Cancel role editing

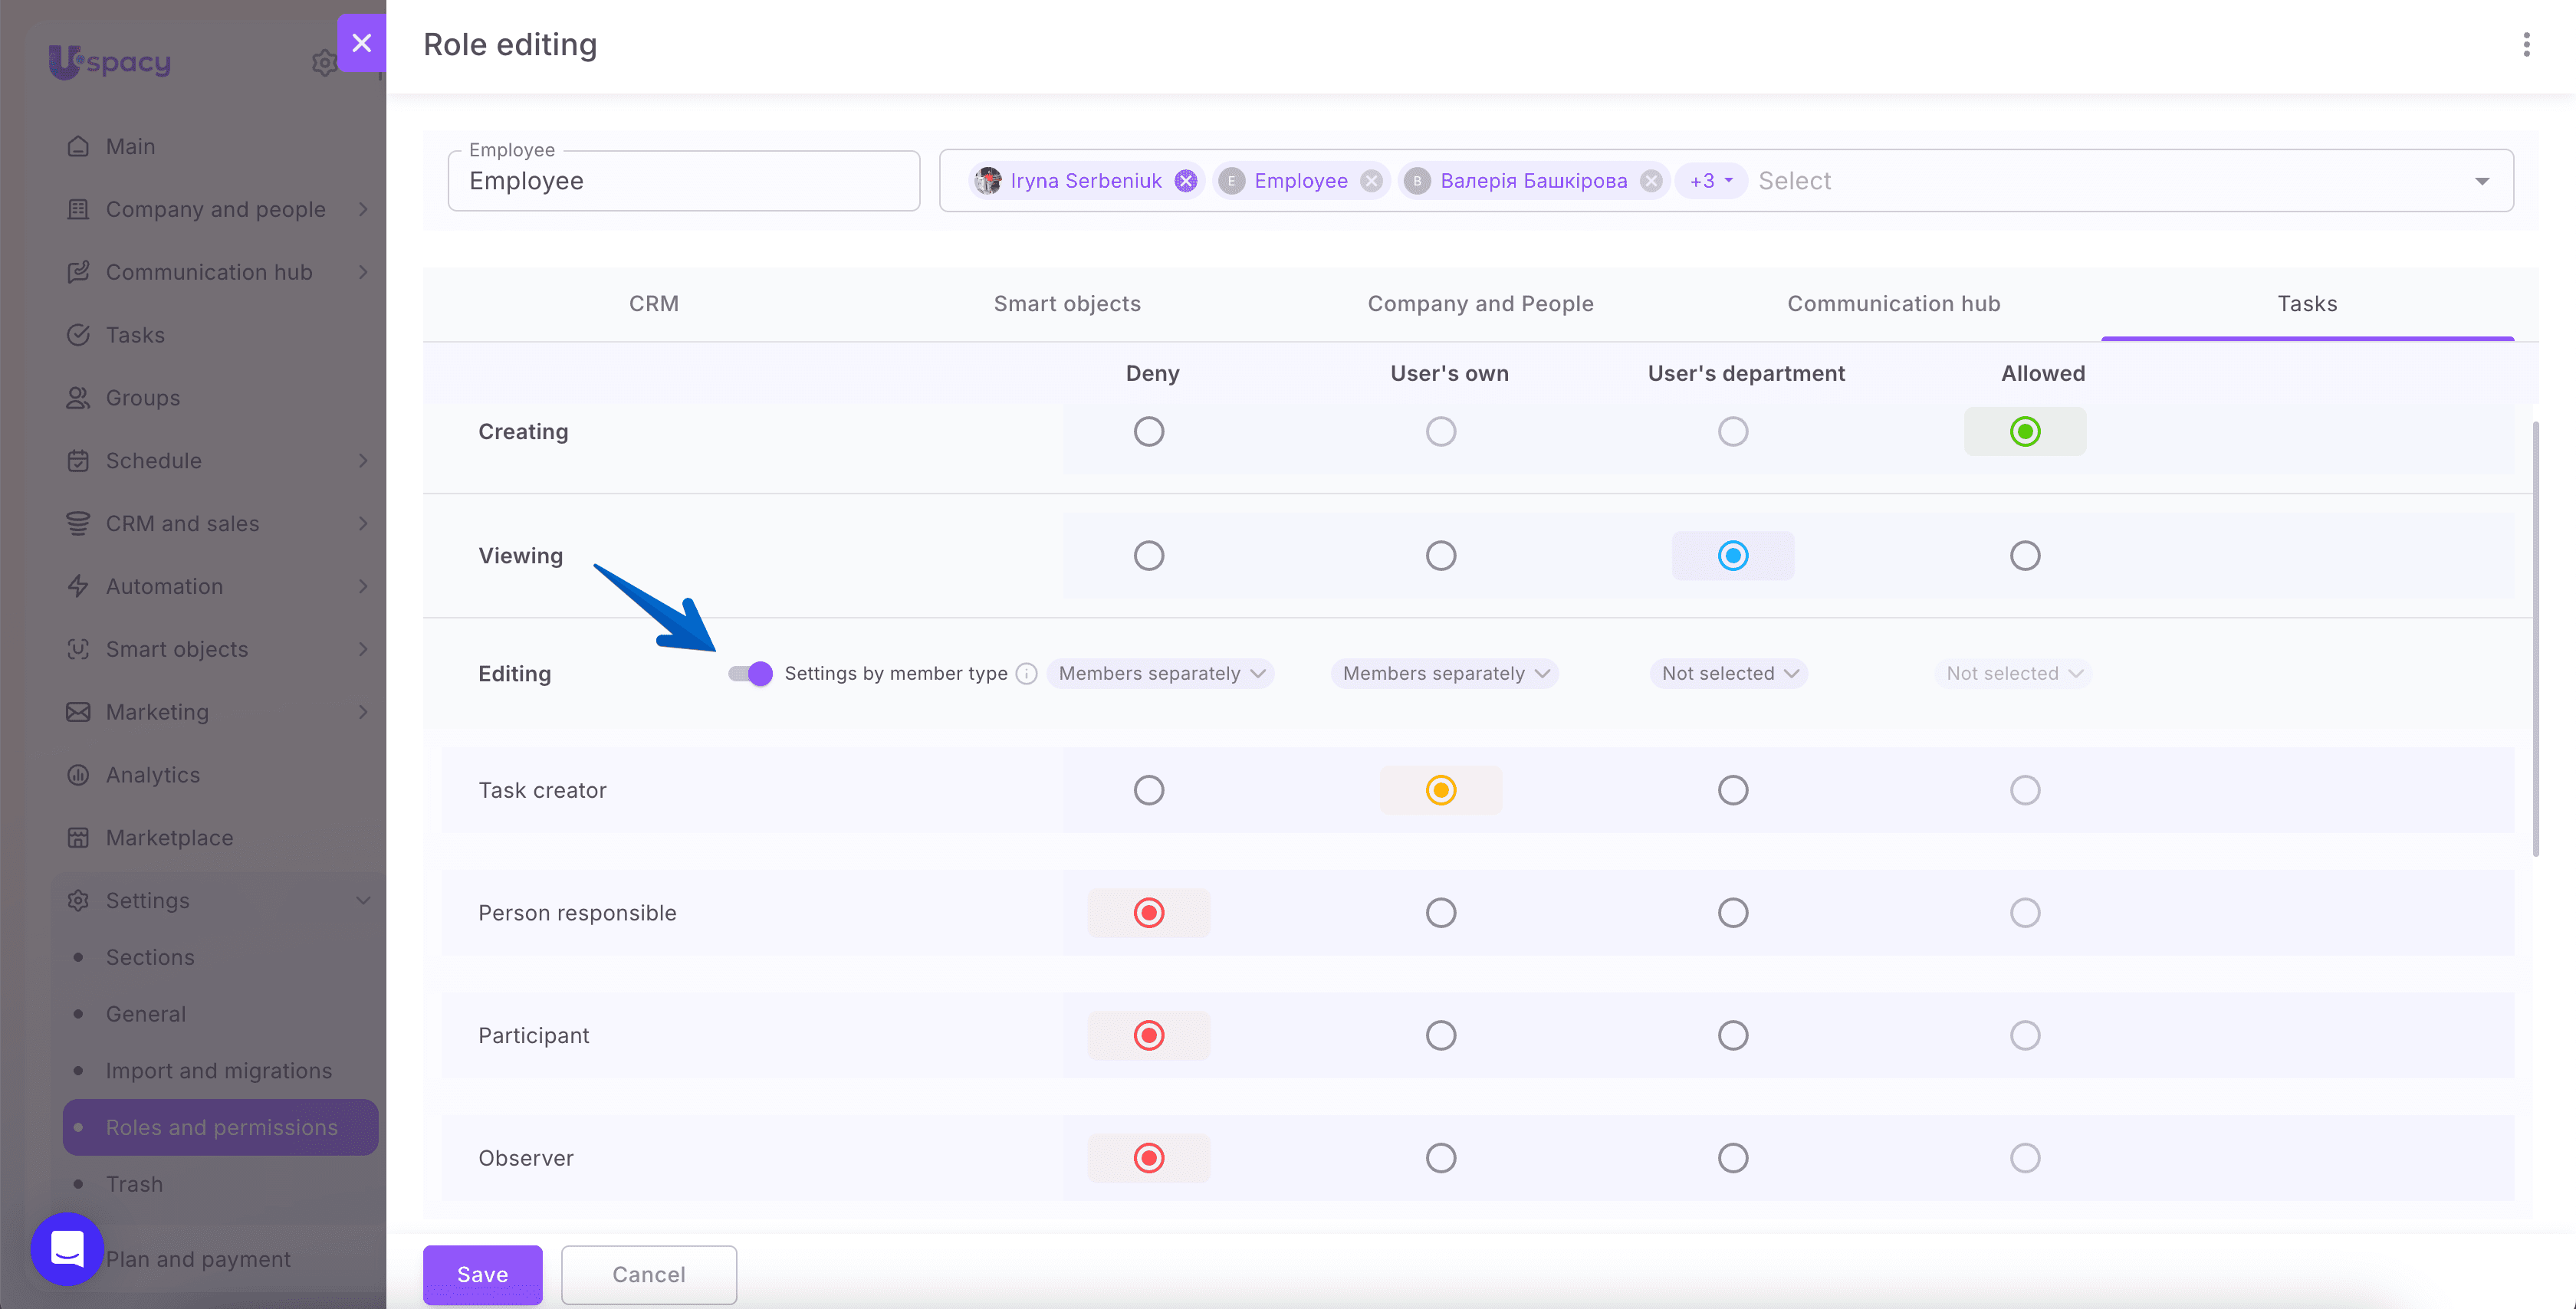649,1275
